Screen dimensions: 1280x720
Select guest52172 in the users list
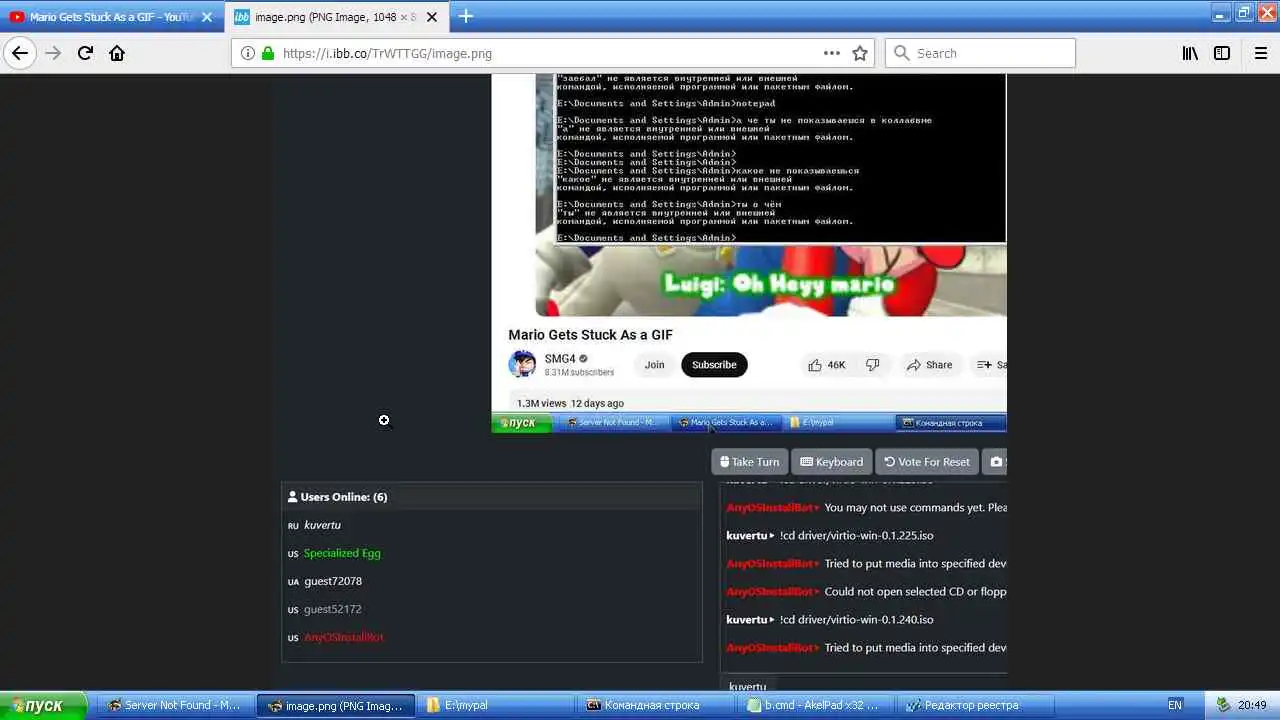333,609
